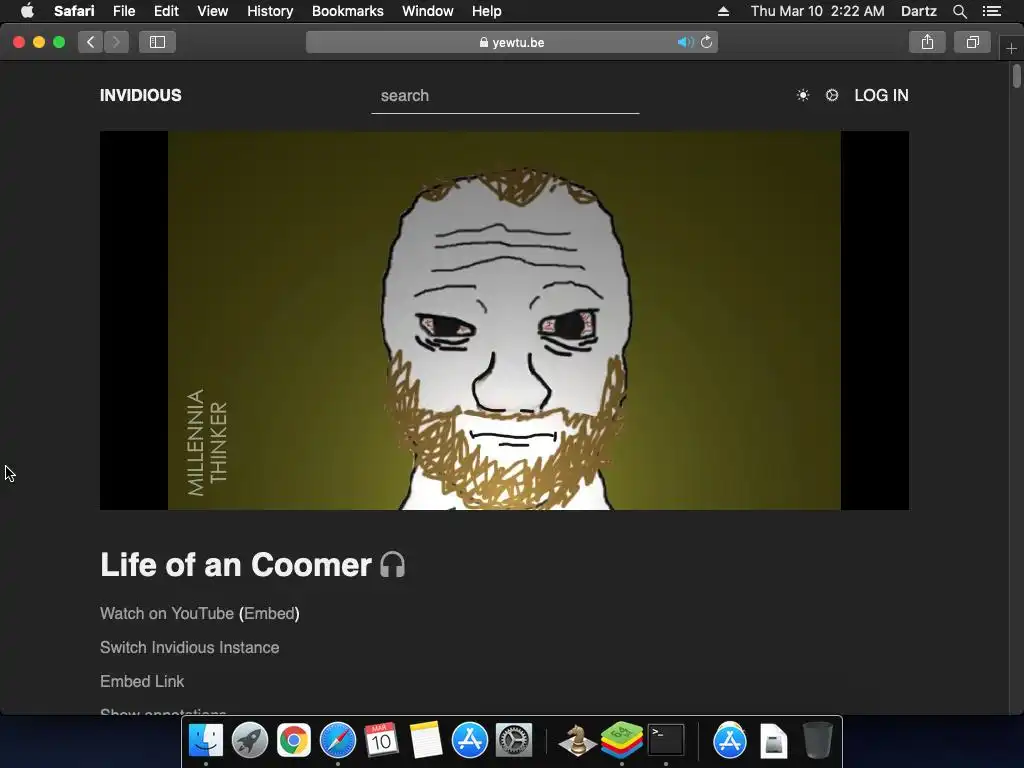Image resolution: width=1024 pixels, height=768 pixels.
Task: Open Terminal from the Dock
Action: pyautogui.click(x=666, y=741)
